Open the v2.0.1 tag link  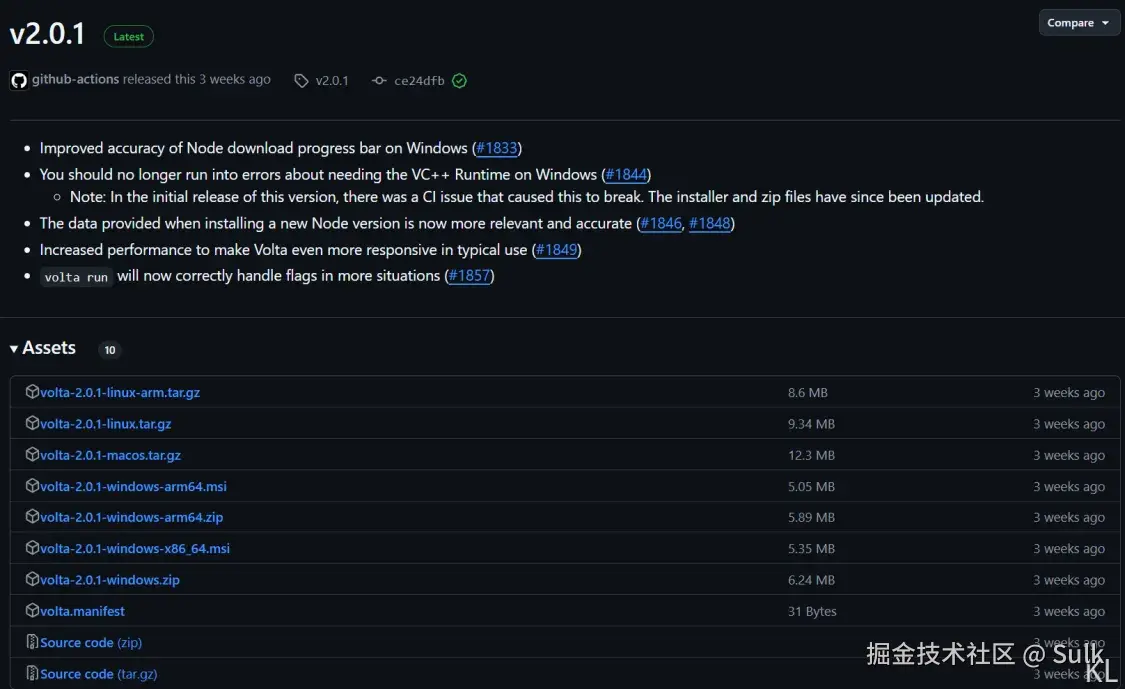[x=331, y=80]
